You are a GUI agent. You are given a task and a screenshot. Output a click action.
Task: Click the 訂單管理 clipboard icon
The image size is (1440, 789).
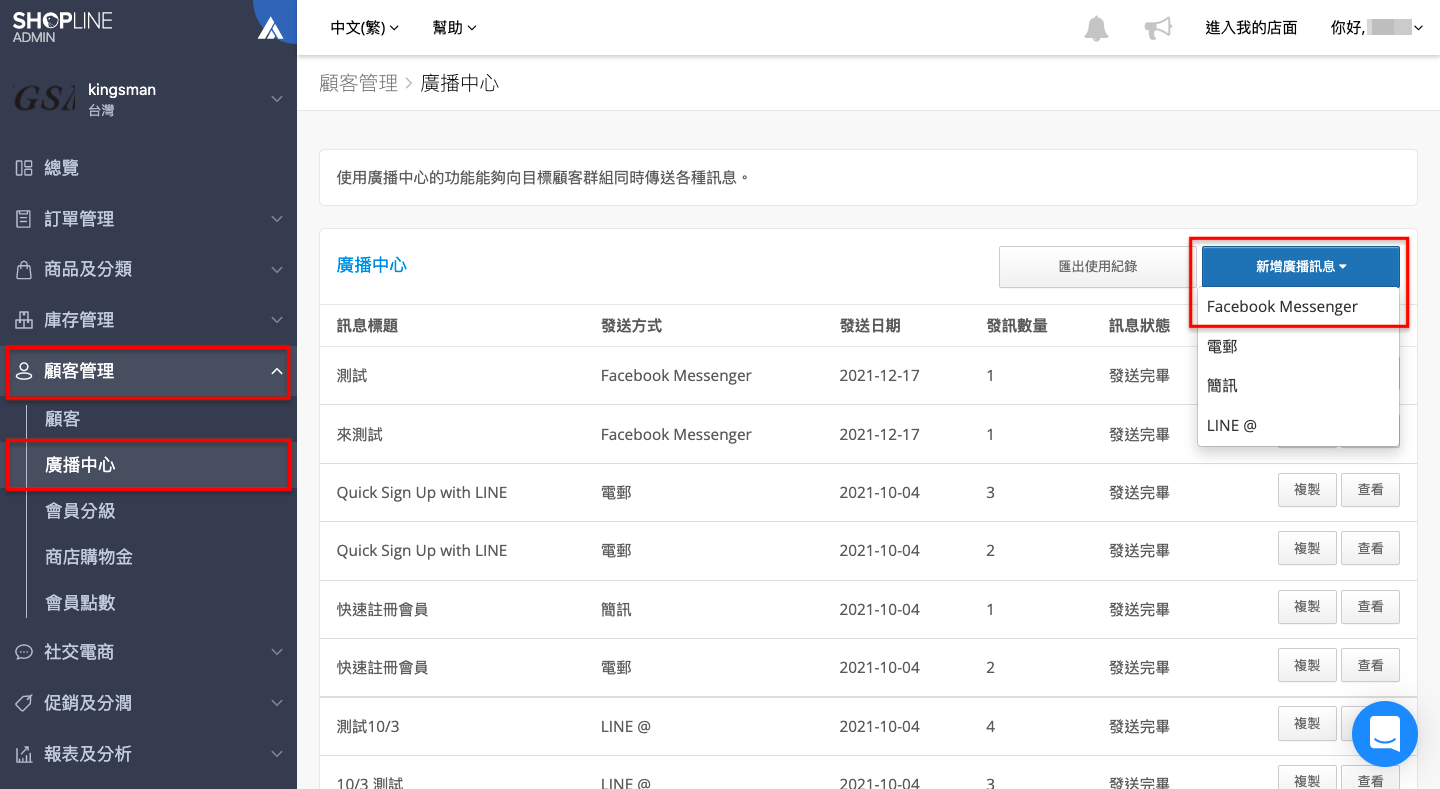[24, 219]
